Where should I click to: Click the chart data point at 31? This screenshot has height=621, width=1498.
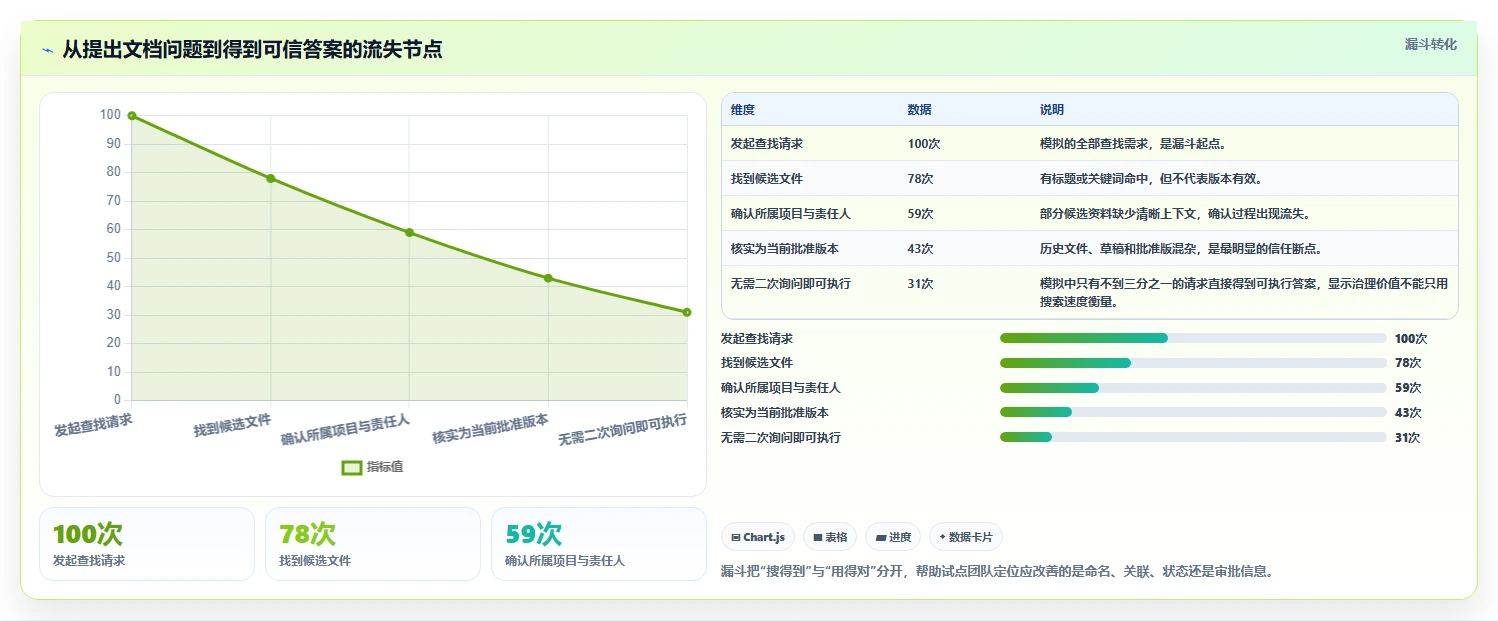tap(687, 312)
